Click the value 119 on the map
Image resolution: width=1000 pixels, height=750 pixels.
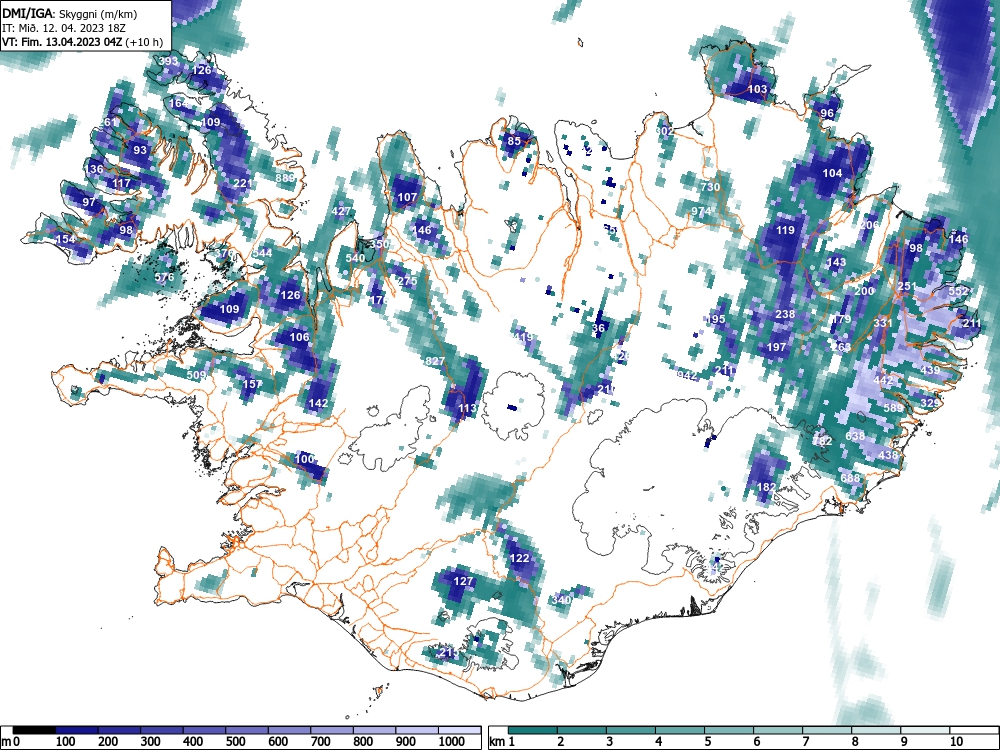pos(785,230)
